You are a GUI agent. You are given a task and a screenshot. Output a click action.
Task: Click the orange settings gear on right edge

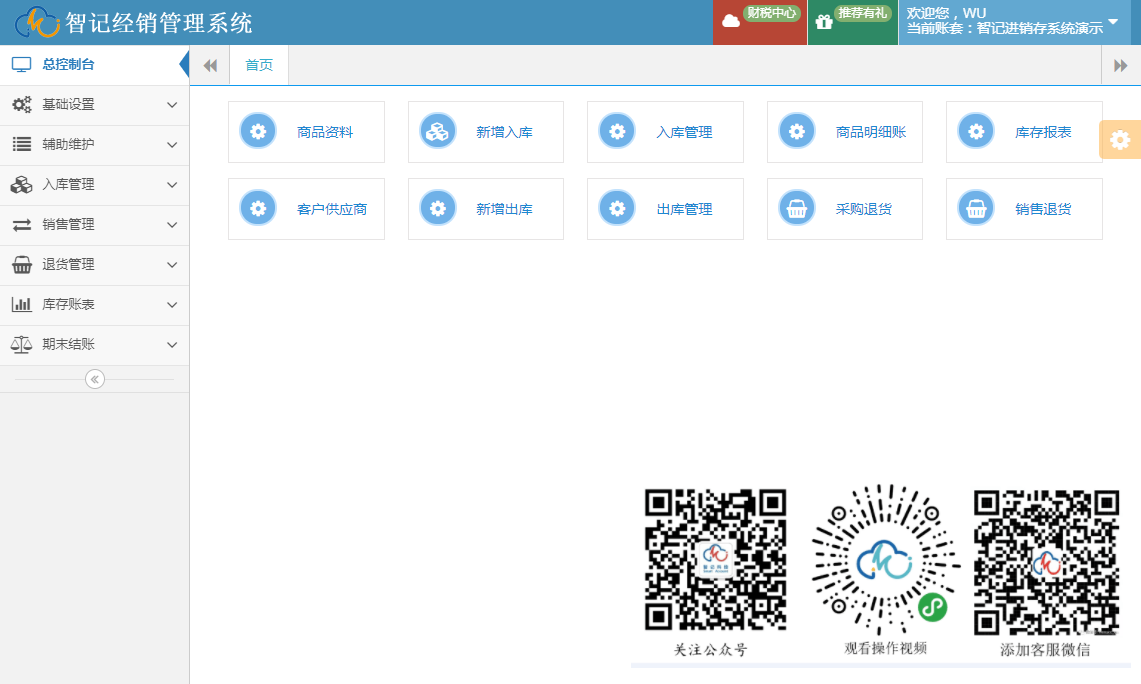(x=1120, y=140)
